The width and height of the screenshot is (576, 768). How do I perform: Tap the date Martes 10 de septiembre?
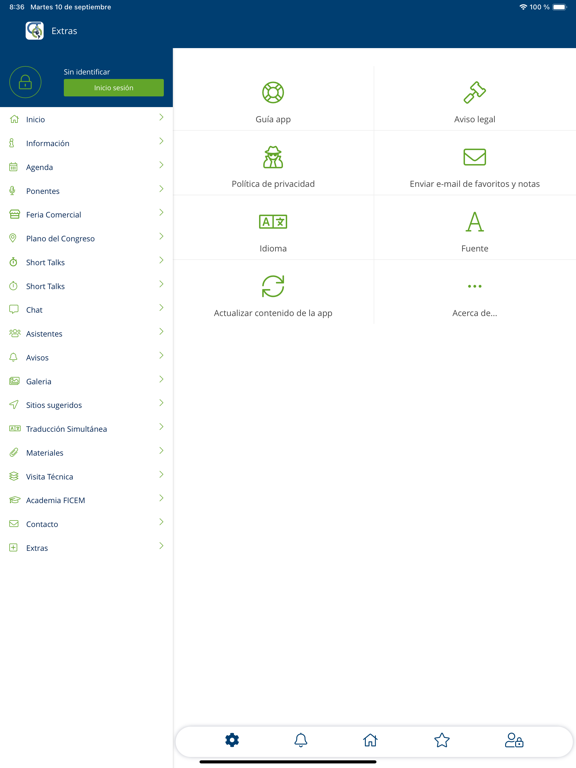click(71, 7)
